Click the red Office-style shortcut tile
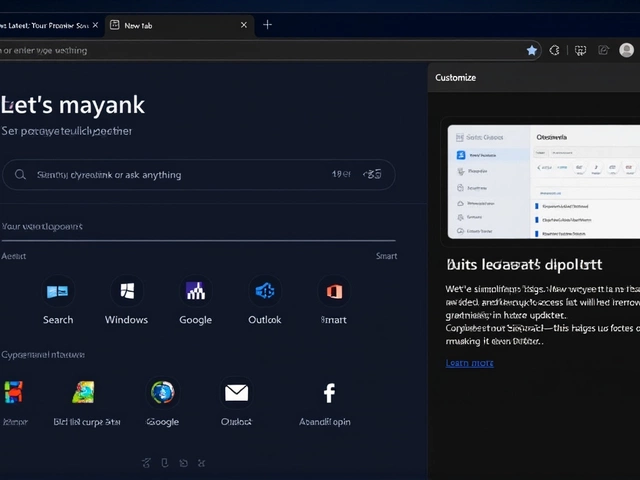This screenshot has width=640, height=480. pos(333,292)
